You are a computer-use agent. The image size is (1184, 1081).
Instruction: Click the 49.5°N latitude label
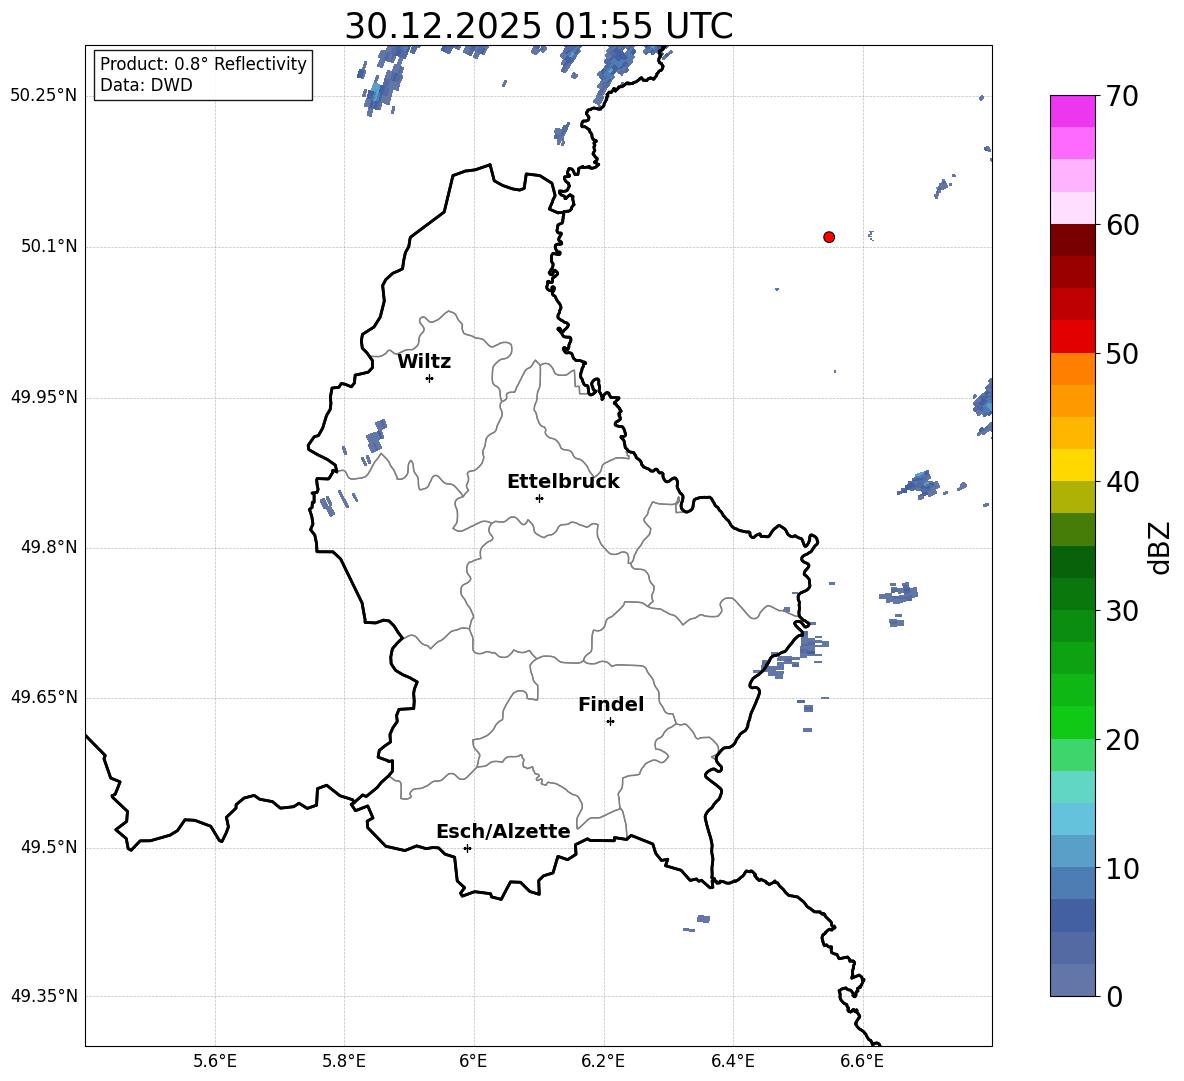pyautogui.click(x=49, y=847)
